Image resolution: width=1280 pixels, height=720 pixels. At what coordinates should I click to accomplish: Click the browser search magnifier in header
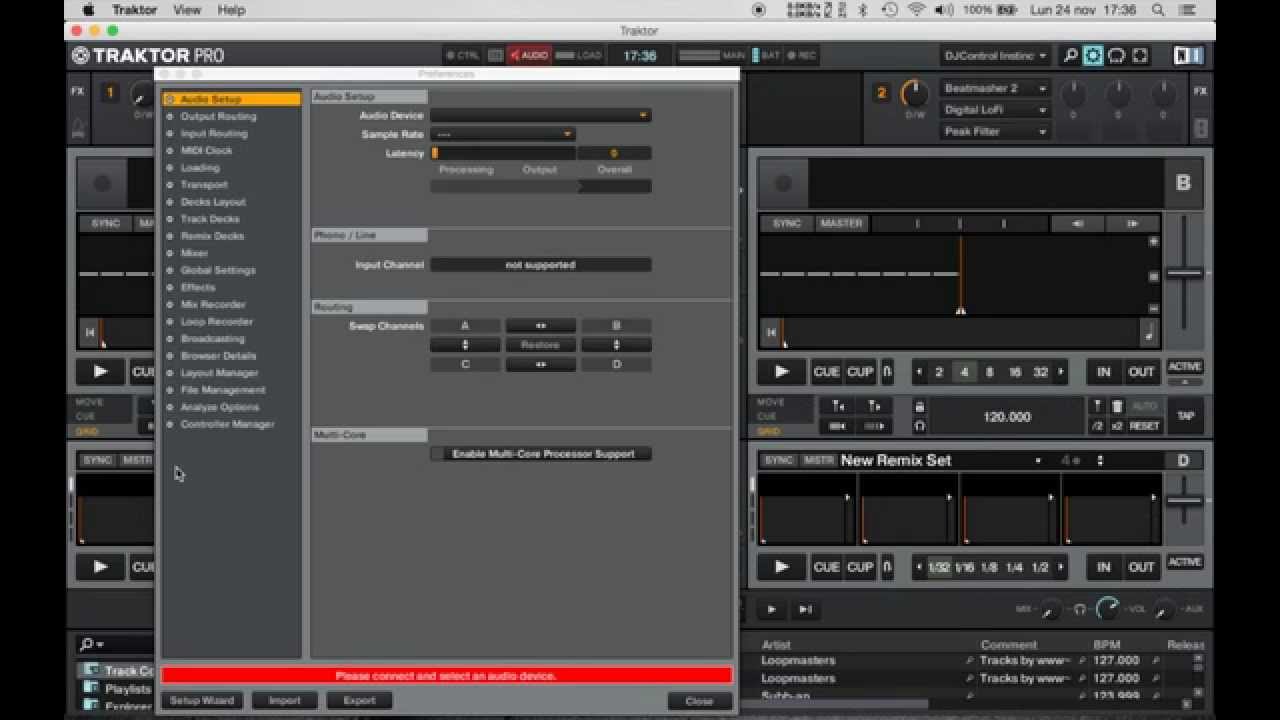pos(1070,56)
